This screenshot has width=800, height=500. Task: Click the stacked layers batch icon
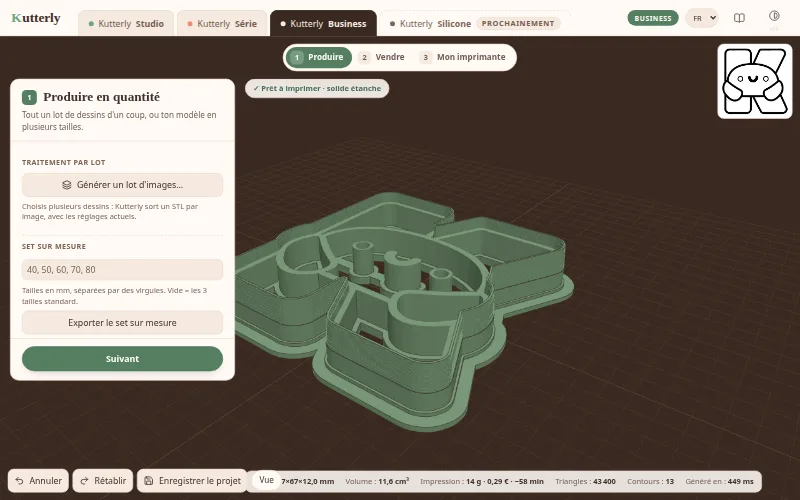[x=67, y=185]
